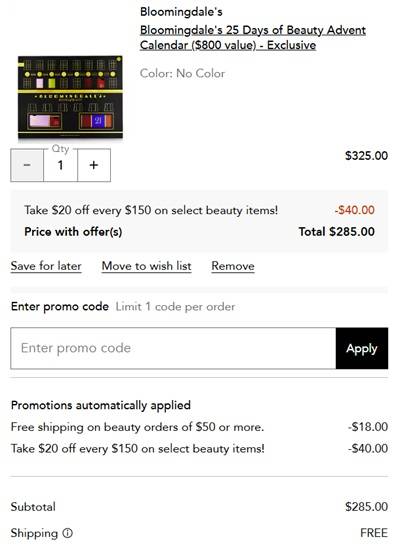Click the quantity value field
The width and height of the screenshot is (400, 552).
pyautogui.click(x=61, y=165)
